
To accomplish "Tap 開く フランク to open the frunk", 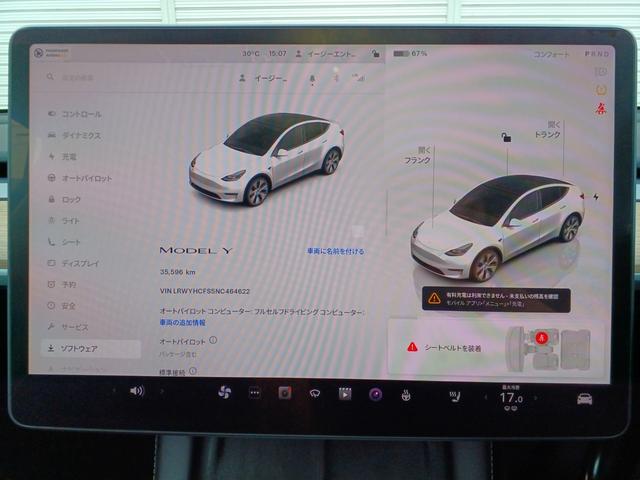I will 417,155.
